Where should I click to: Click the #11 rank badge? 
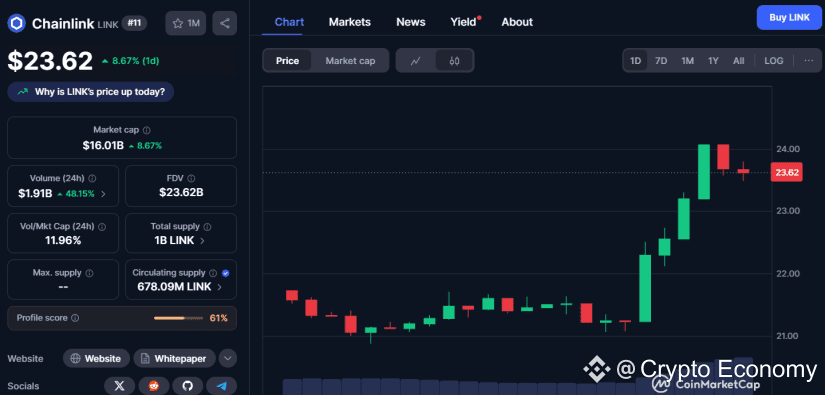pyautogui.click(x=134, y=23)
